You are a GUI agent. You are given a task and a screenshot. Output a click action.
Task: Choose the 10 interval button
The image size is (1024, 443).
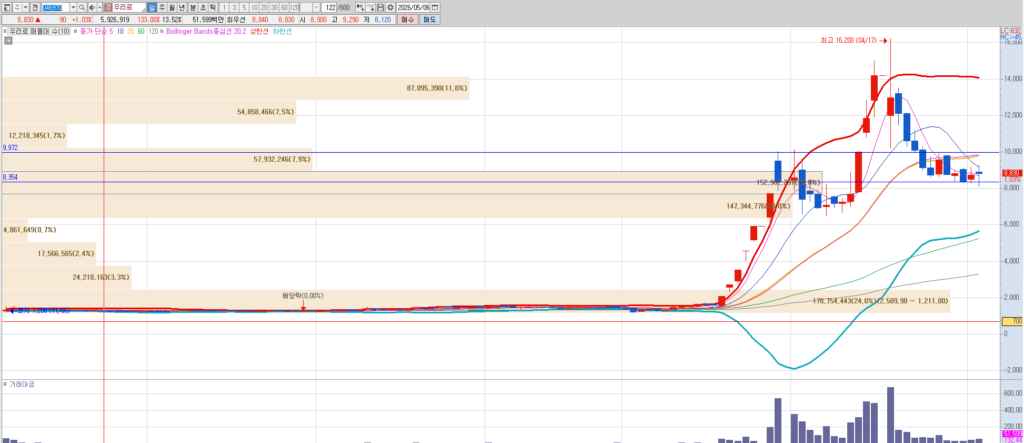(x=255, y=7)
